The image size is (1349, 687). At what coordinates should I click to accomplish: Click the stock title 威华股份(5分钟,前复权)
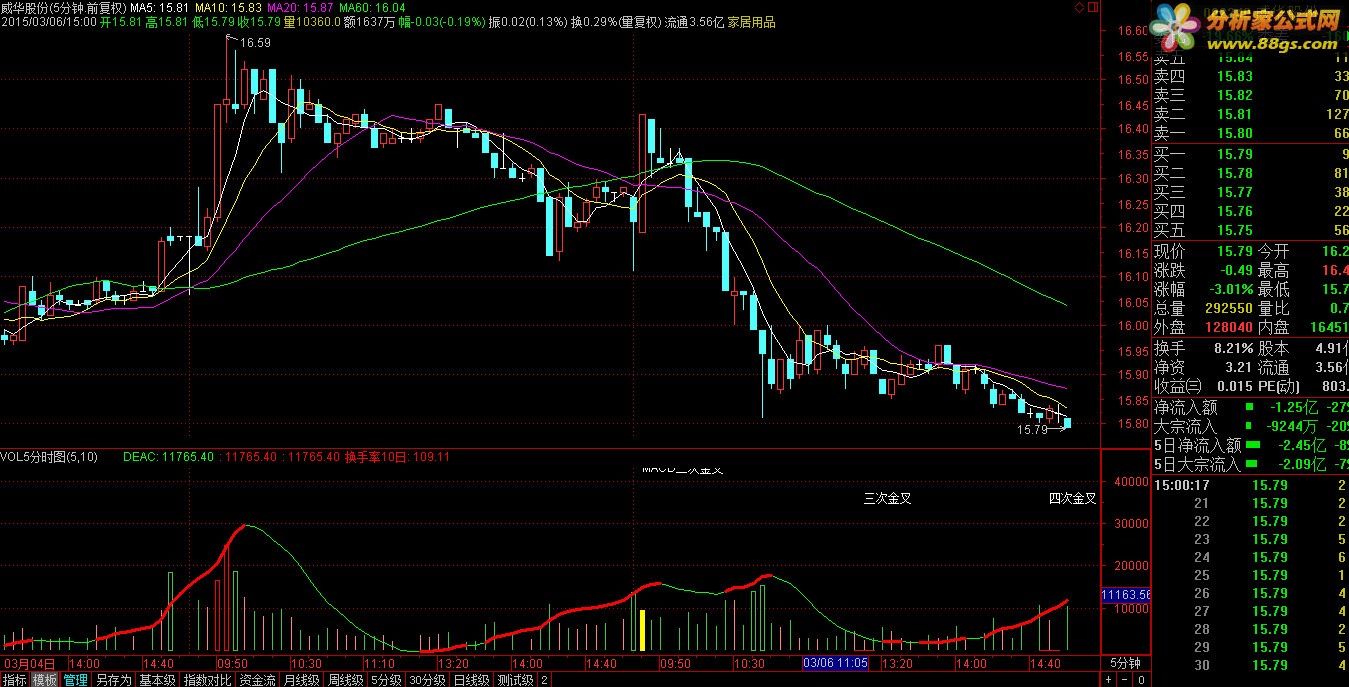pos(63,8)
